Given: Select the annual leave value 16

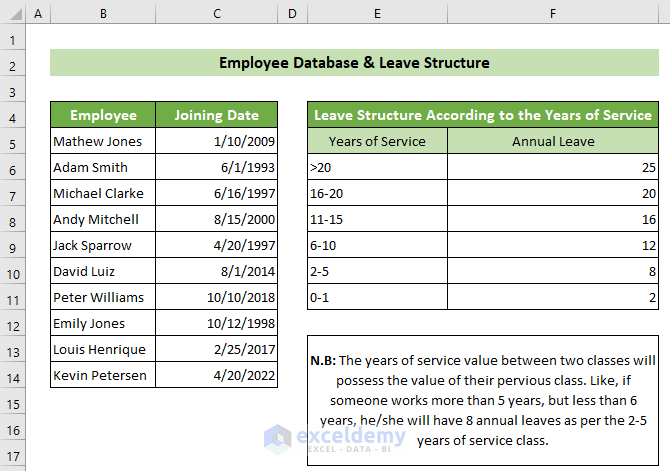Looking at the screenshot, I should (553, 219).
